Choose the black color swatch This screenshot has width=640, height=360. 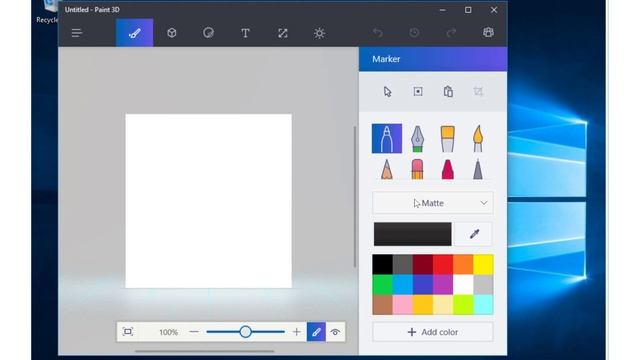coord(382,264)
